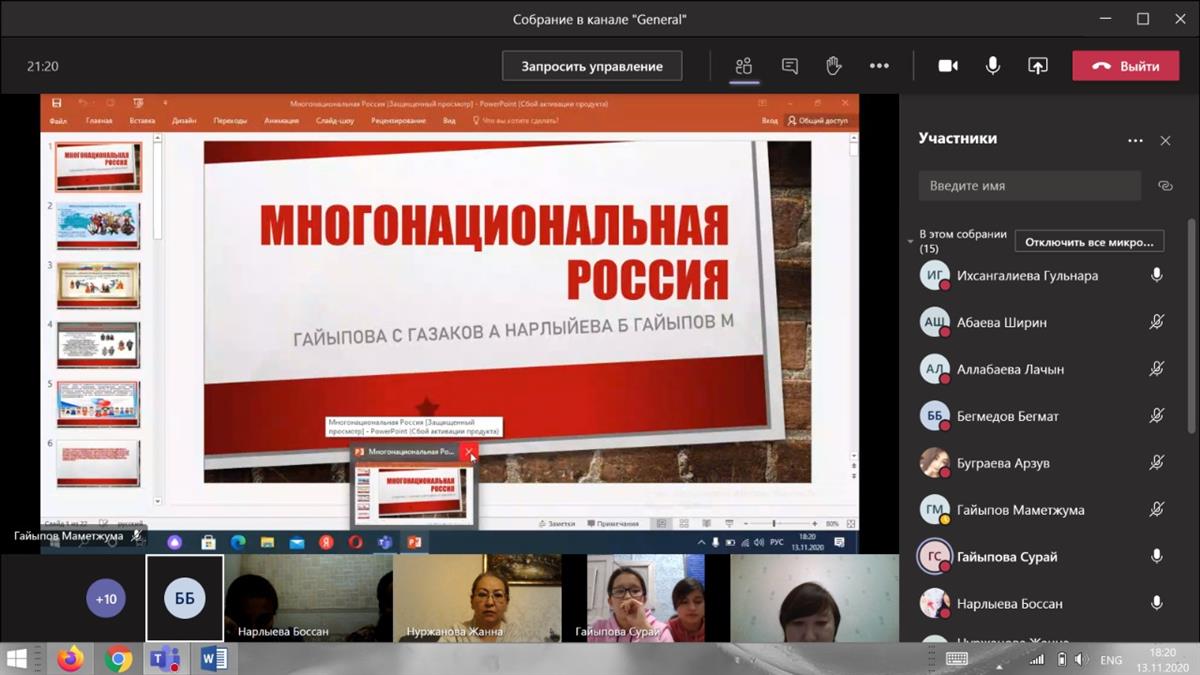The height and width of the screenshot is (675, 1200).
Task: Open the meeting chat icon
Action: (x=790, y=66)
